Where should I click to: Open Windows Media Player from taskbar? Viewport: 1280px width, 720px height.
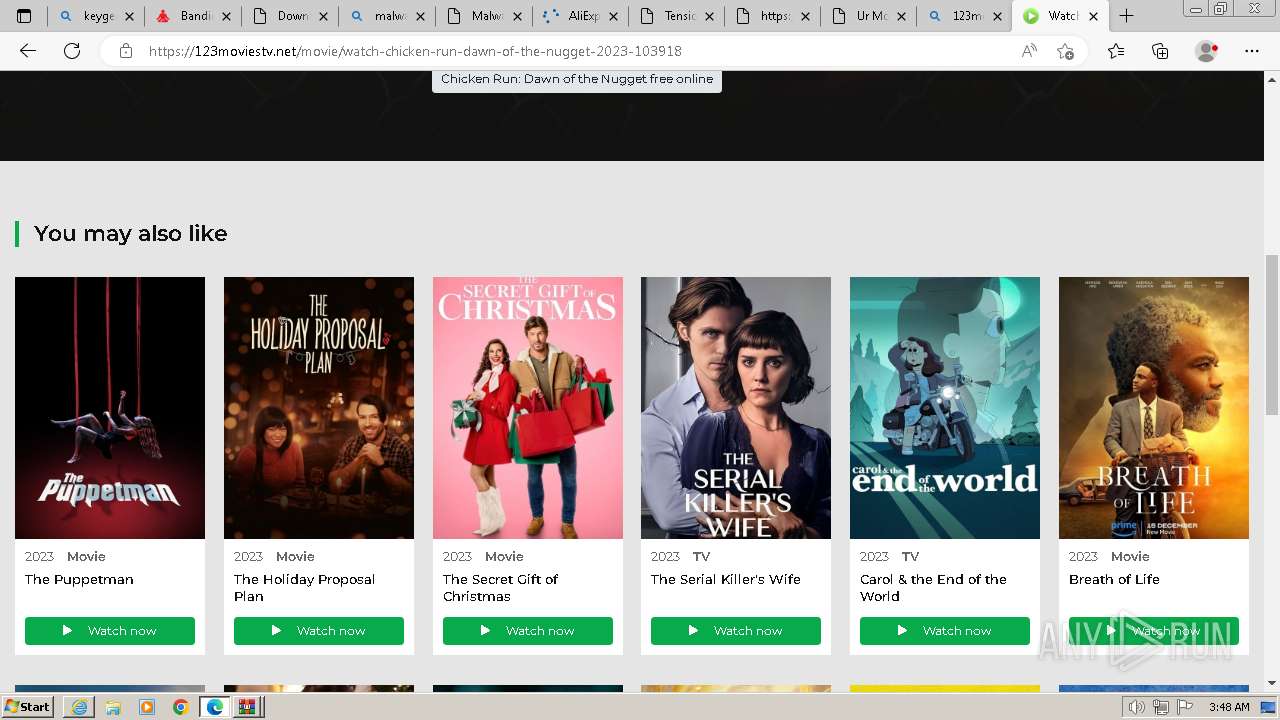(147, 707)
